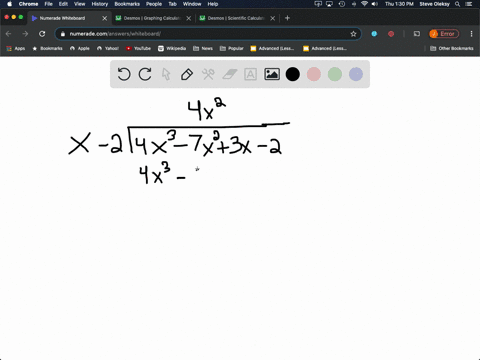Select the pen drawing tool

coord(187,74)
